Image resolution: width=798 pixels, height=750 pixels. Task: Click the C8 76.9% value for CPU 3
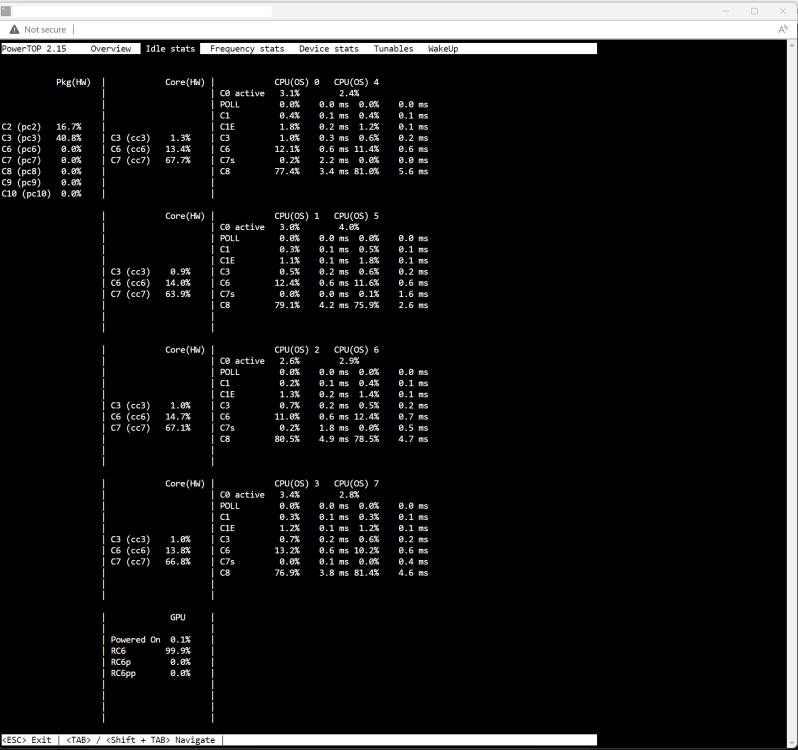click(287, 573)
